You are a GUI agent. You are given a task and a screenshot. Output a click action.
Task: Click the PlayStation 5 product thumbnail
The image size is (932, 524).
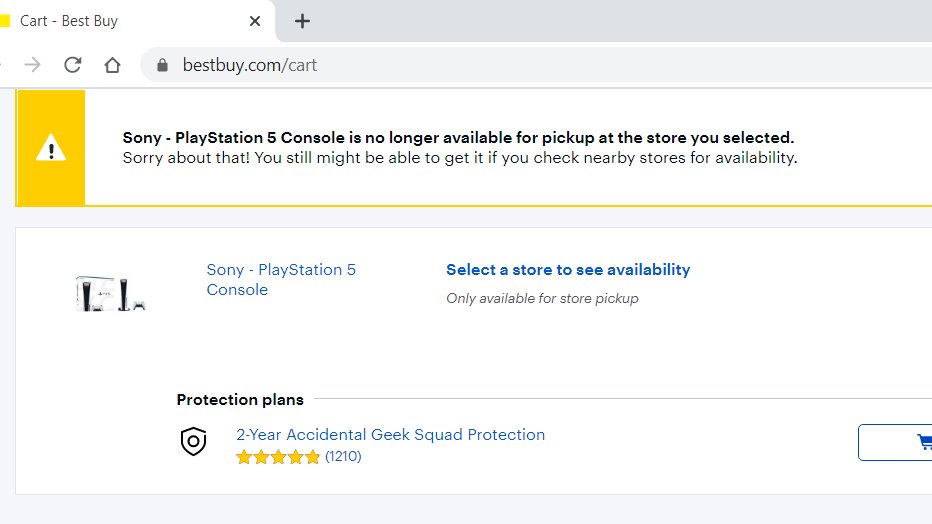tap(111, 293)
